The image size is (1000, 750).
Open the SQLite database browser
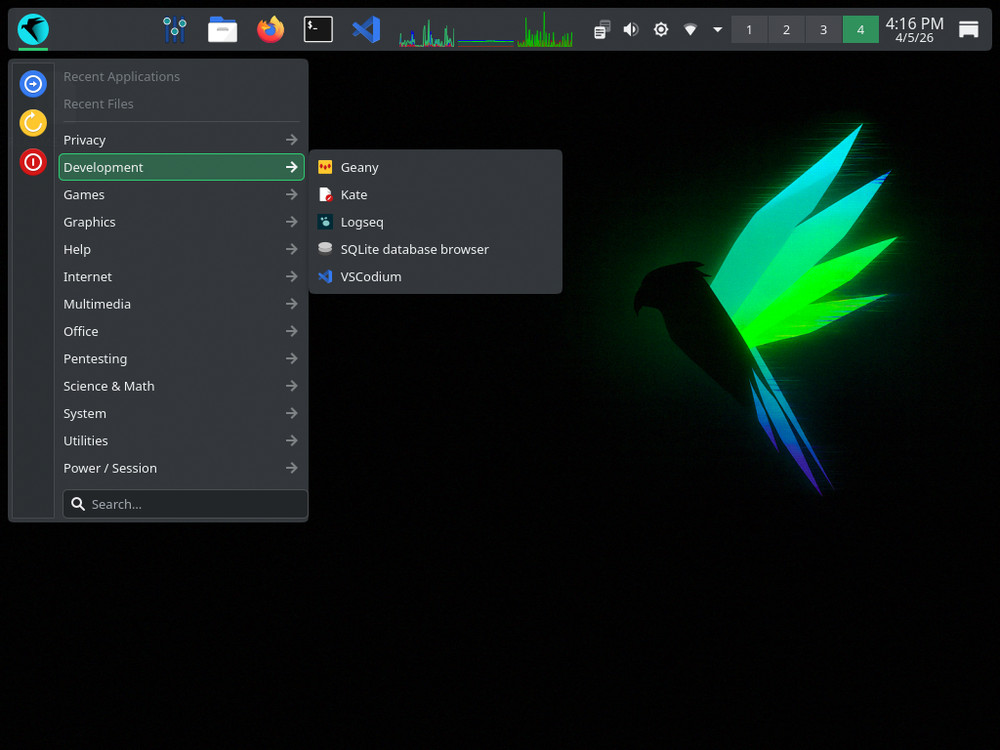[414, 249]
